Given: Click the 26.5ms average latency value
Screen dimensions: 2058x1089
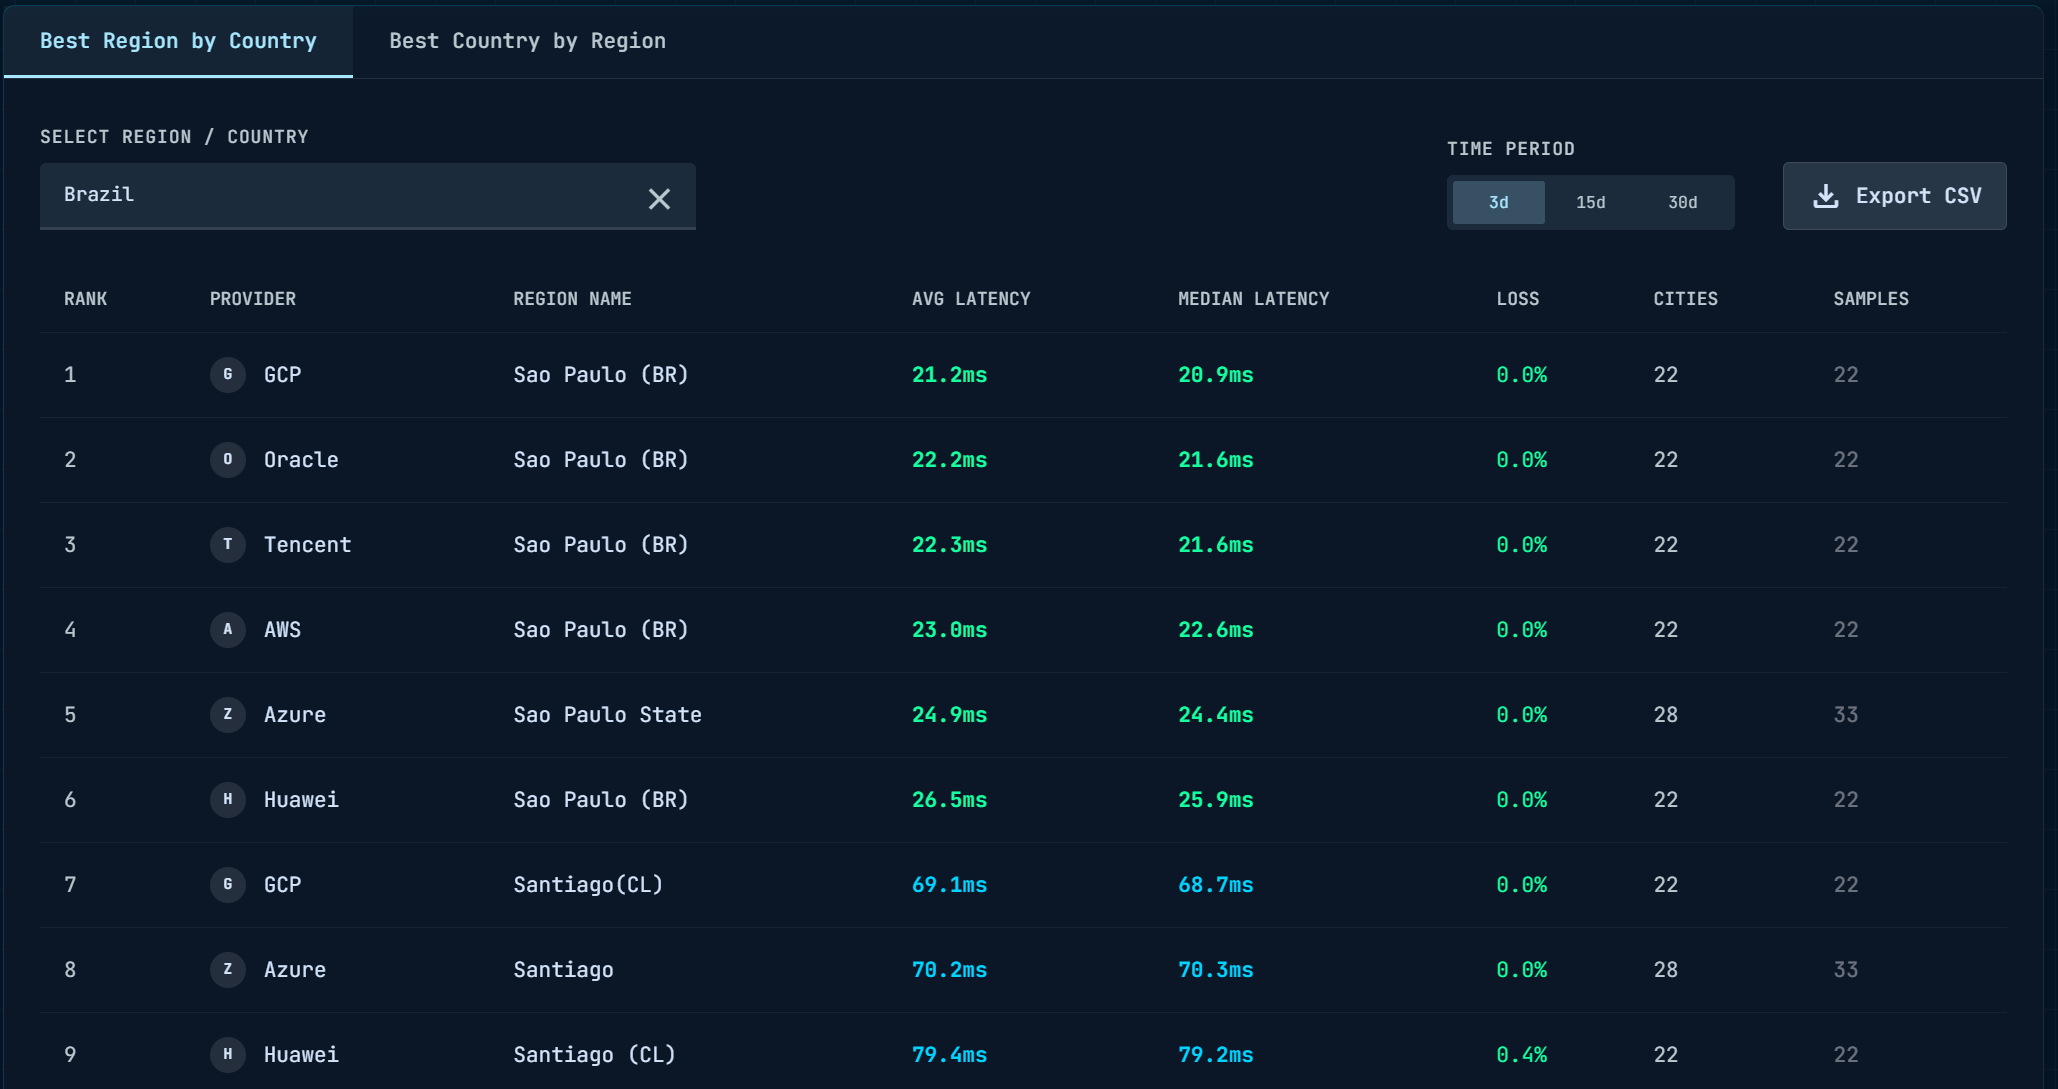Looking at the screenshot, I should point(949,800).
